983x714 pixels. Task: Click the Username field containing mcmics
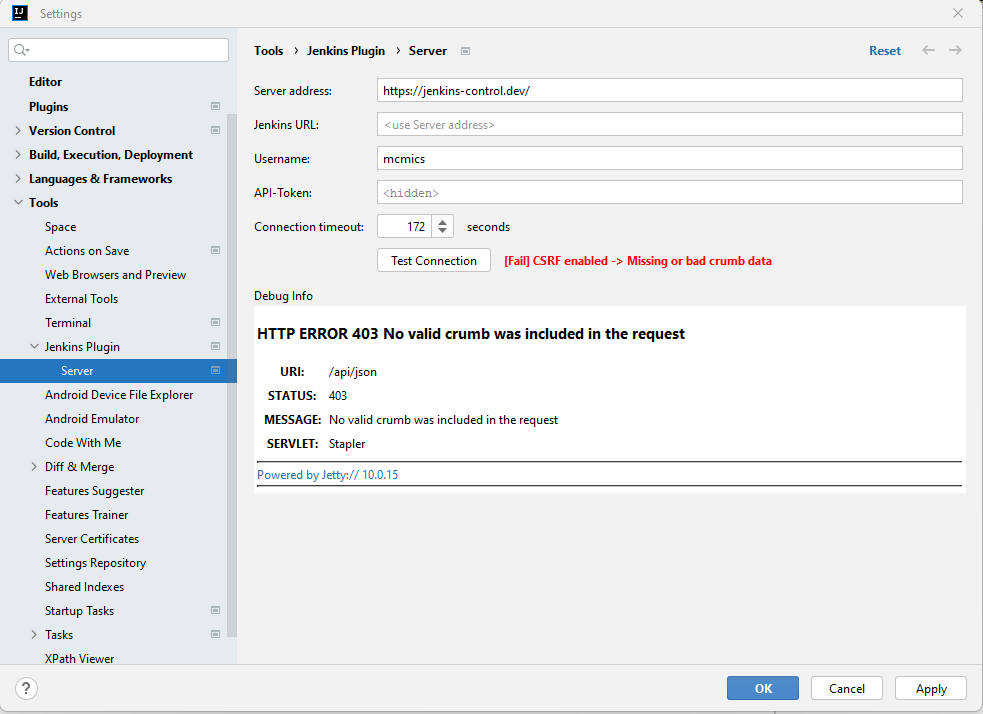click(x=670, y=159)
